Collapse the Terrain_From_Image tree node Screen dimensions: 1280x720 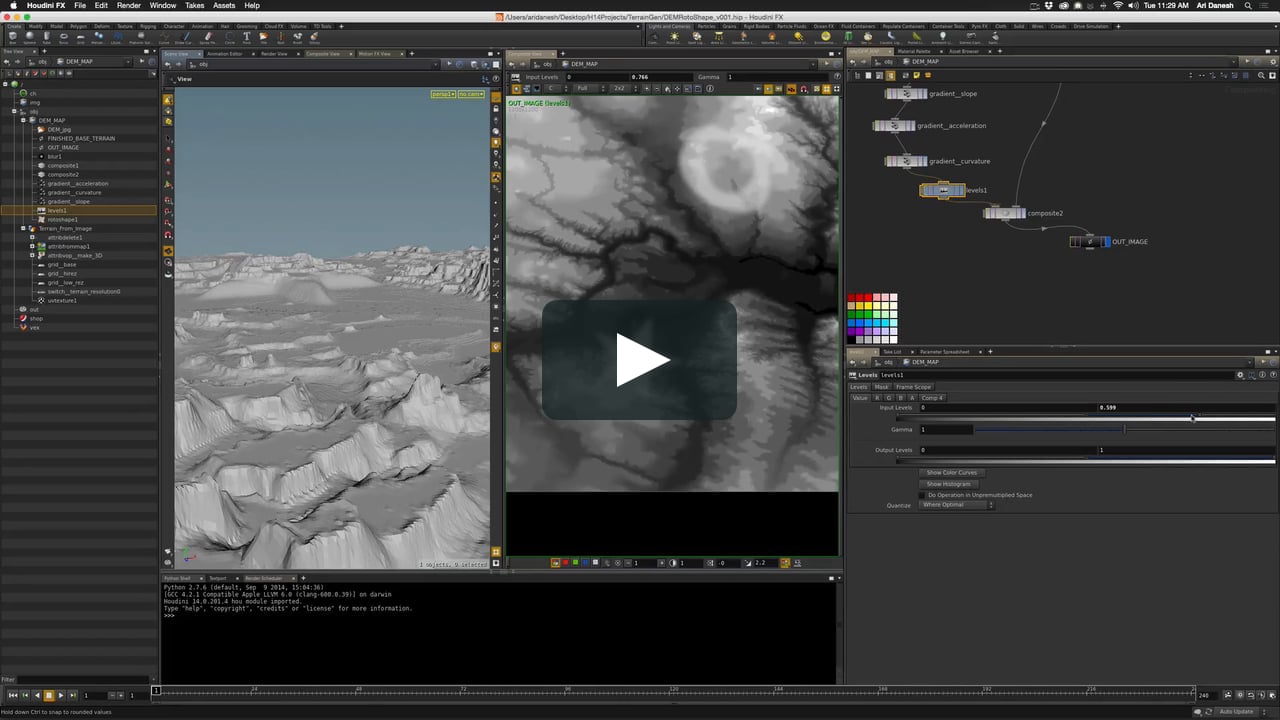point(23,228)
